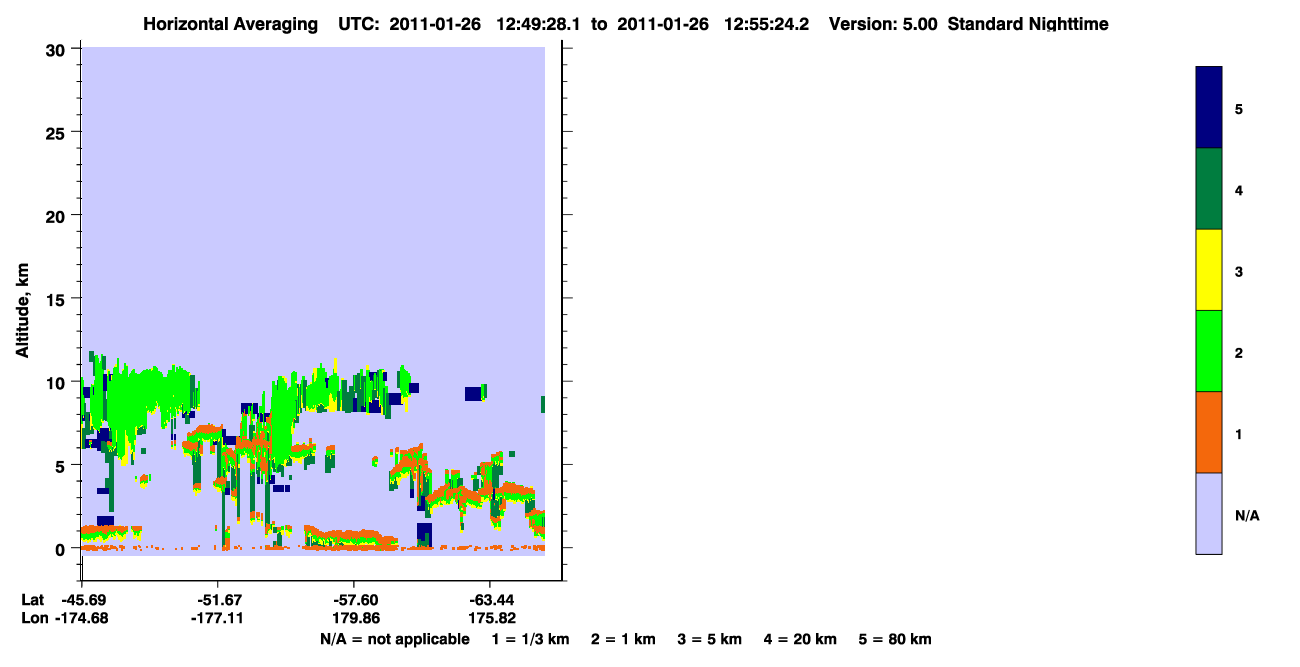Click the '2011-01-26' start date in title
The image size is (1300, 667).
tap(437, 24)
